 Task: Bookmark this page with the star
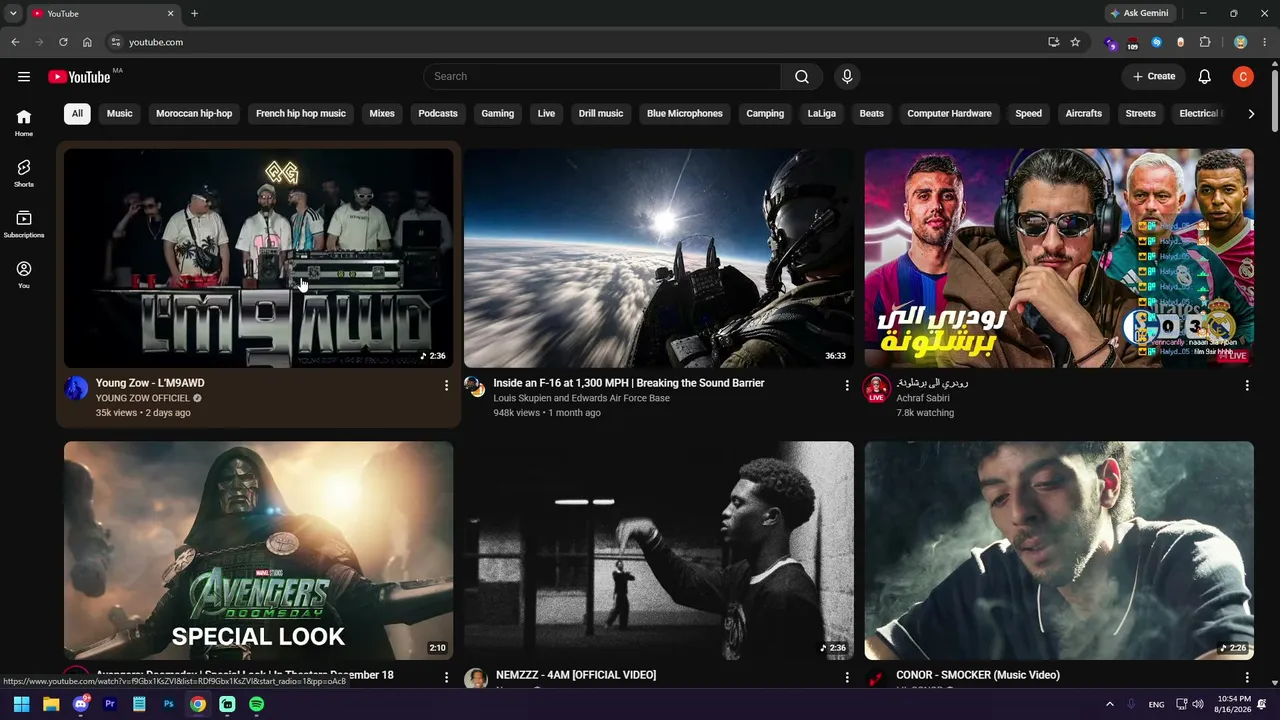1075,42
